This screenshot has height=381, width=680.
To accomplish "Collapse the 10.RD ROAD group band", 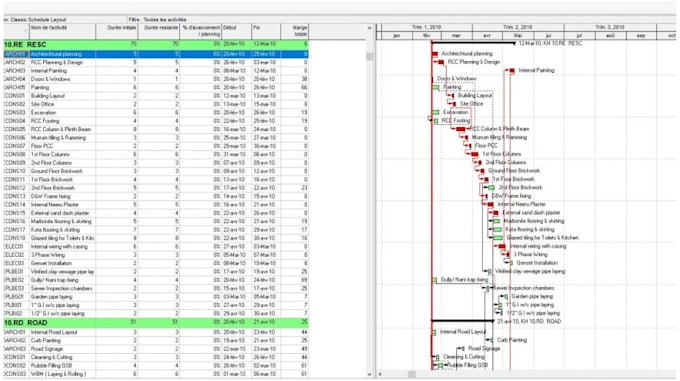I will point(156,322).
